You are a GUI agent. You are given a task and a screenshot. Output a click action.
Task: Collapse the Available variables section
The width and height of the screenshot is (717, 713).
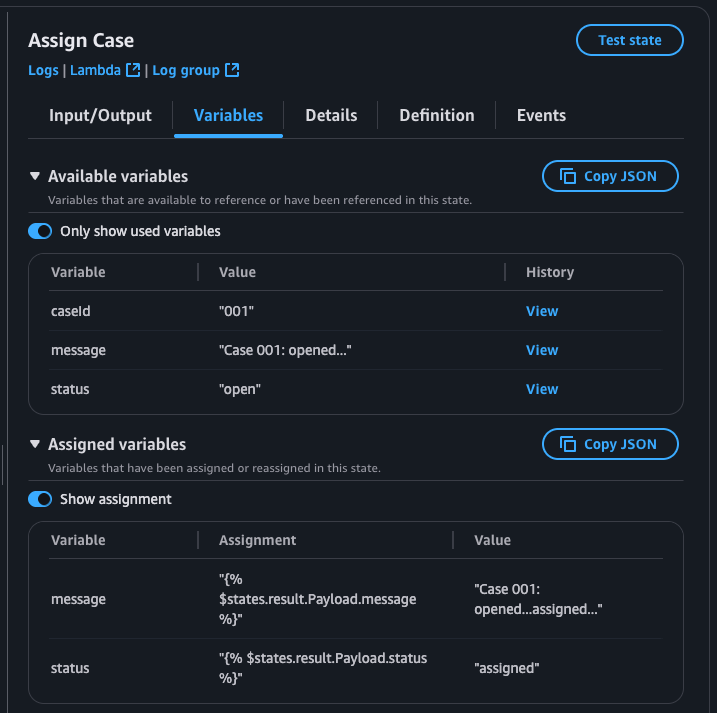pyautogui.click(x=35, y=176)
